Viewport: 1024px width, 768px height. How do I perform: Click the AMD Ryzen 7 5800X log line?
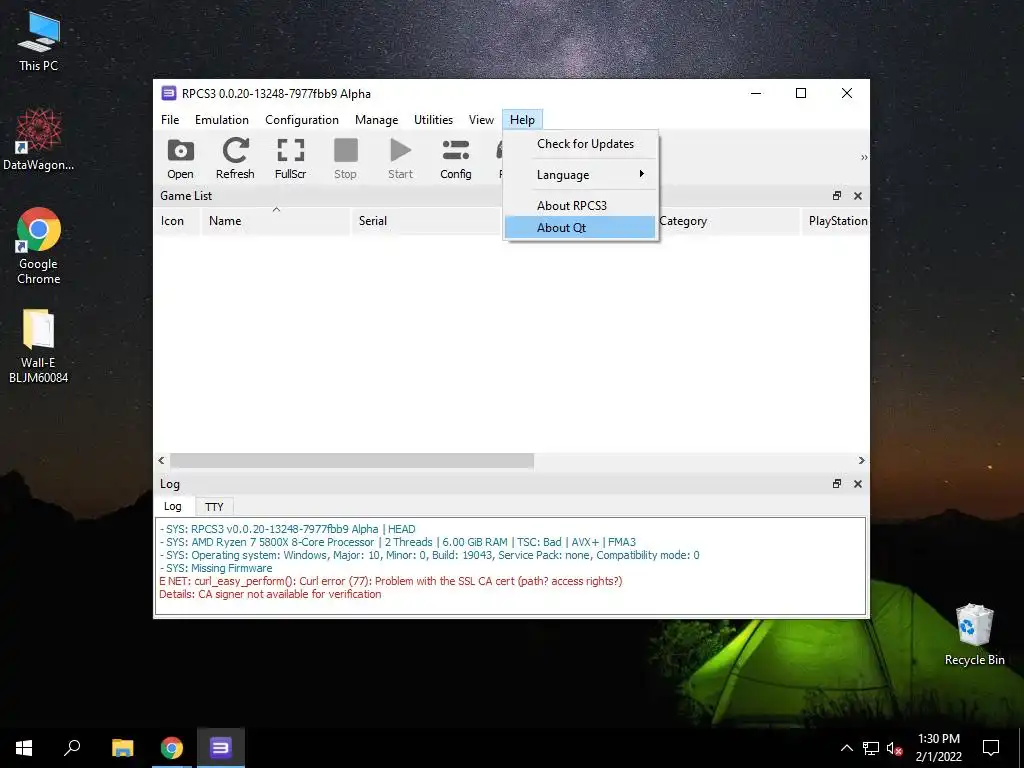click(x=398, y=542)
